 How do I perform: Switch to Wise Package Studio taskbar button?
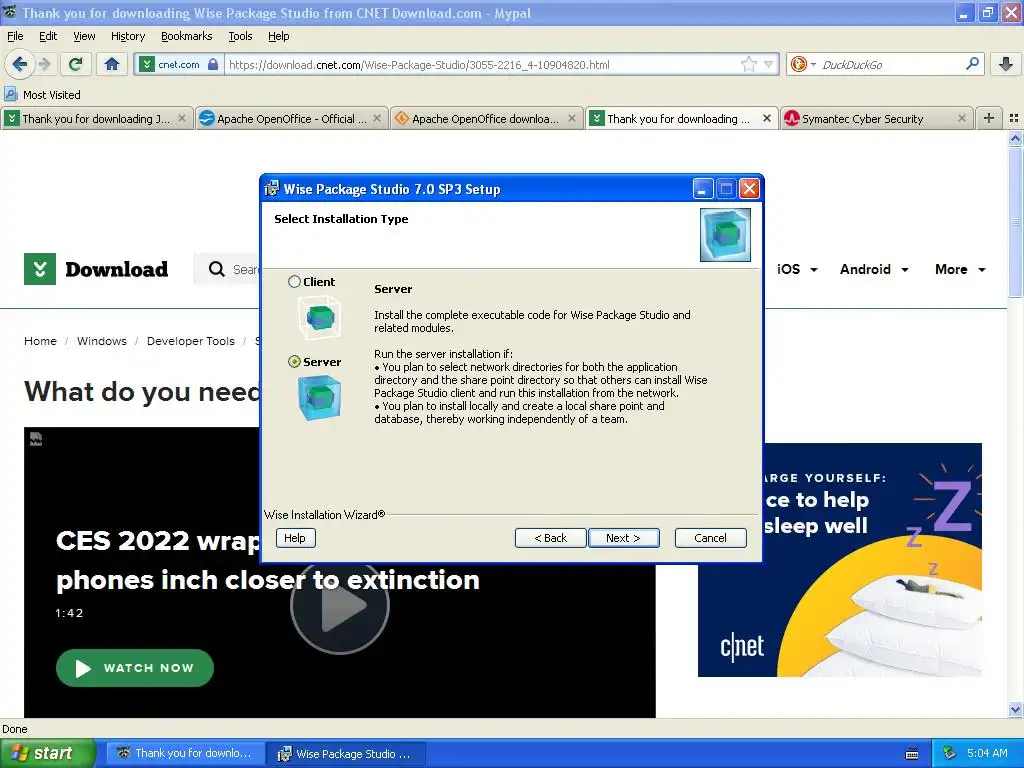pos(346,754)
